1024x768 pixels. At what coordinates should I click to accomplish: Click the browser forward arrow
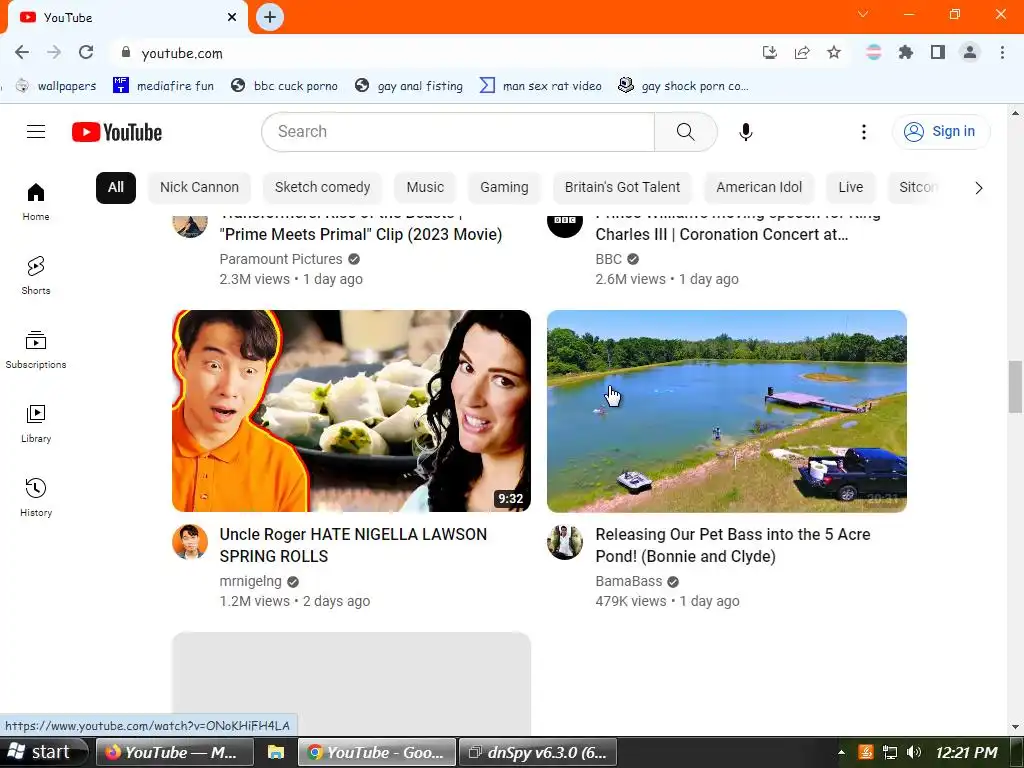pyautogui.click(x=54, y=52)
